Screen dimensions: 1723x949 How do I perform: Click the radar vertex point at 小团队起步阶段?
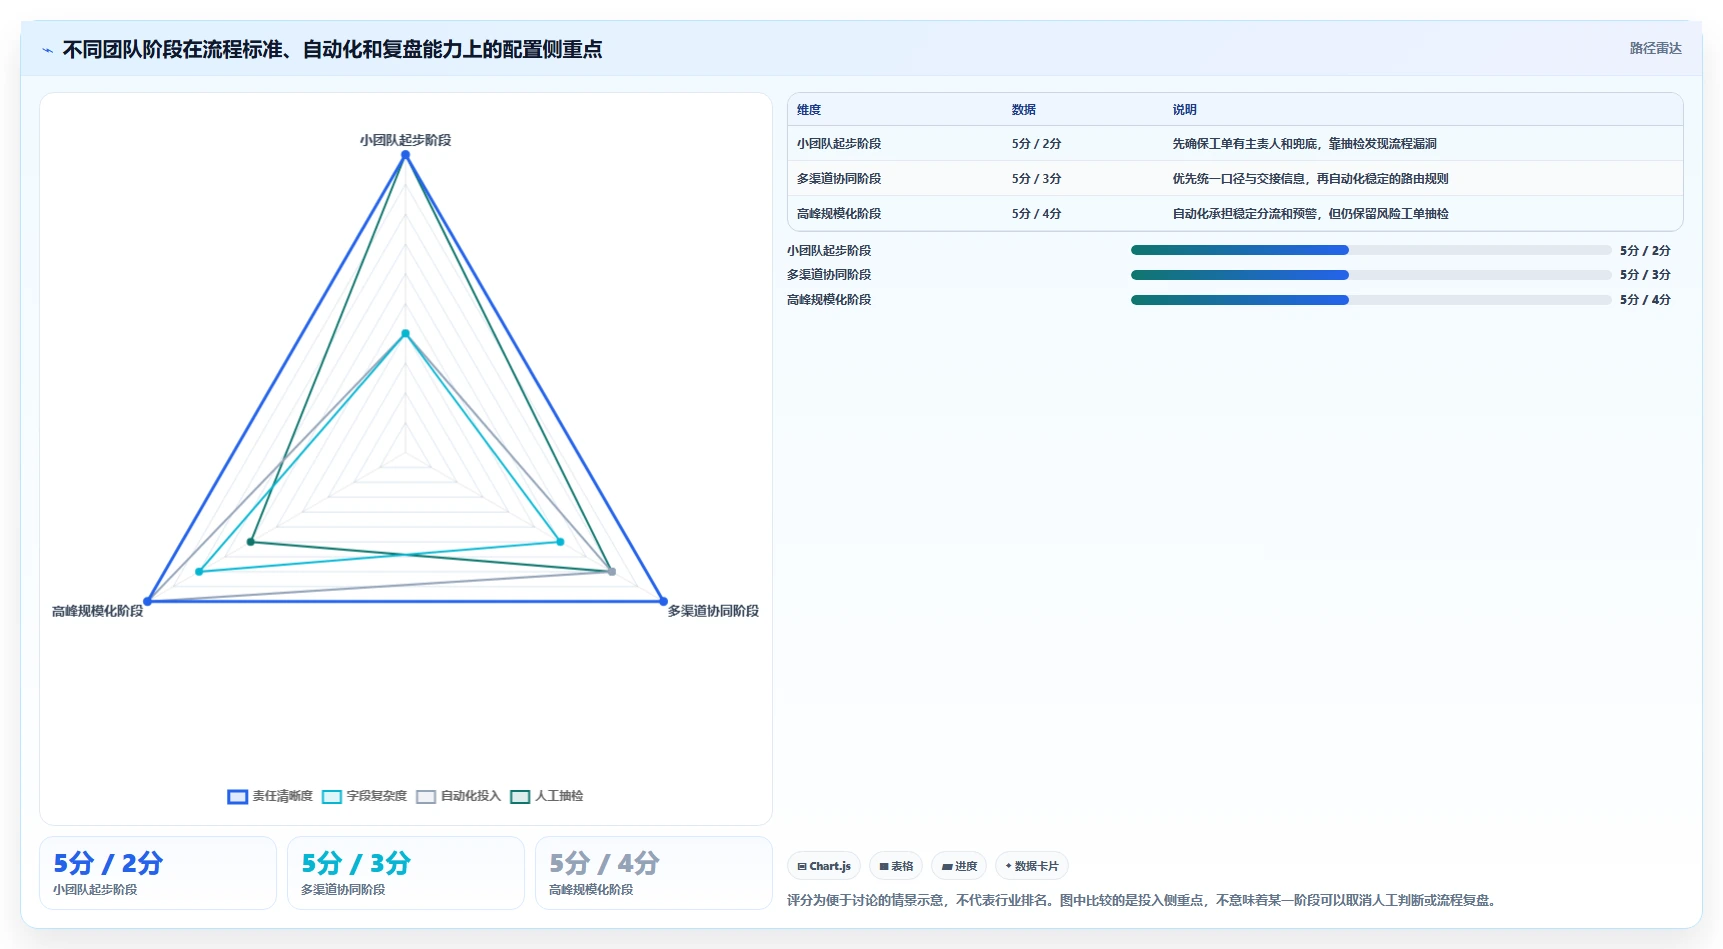click(405, 155)
